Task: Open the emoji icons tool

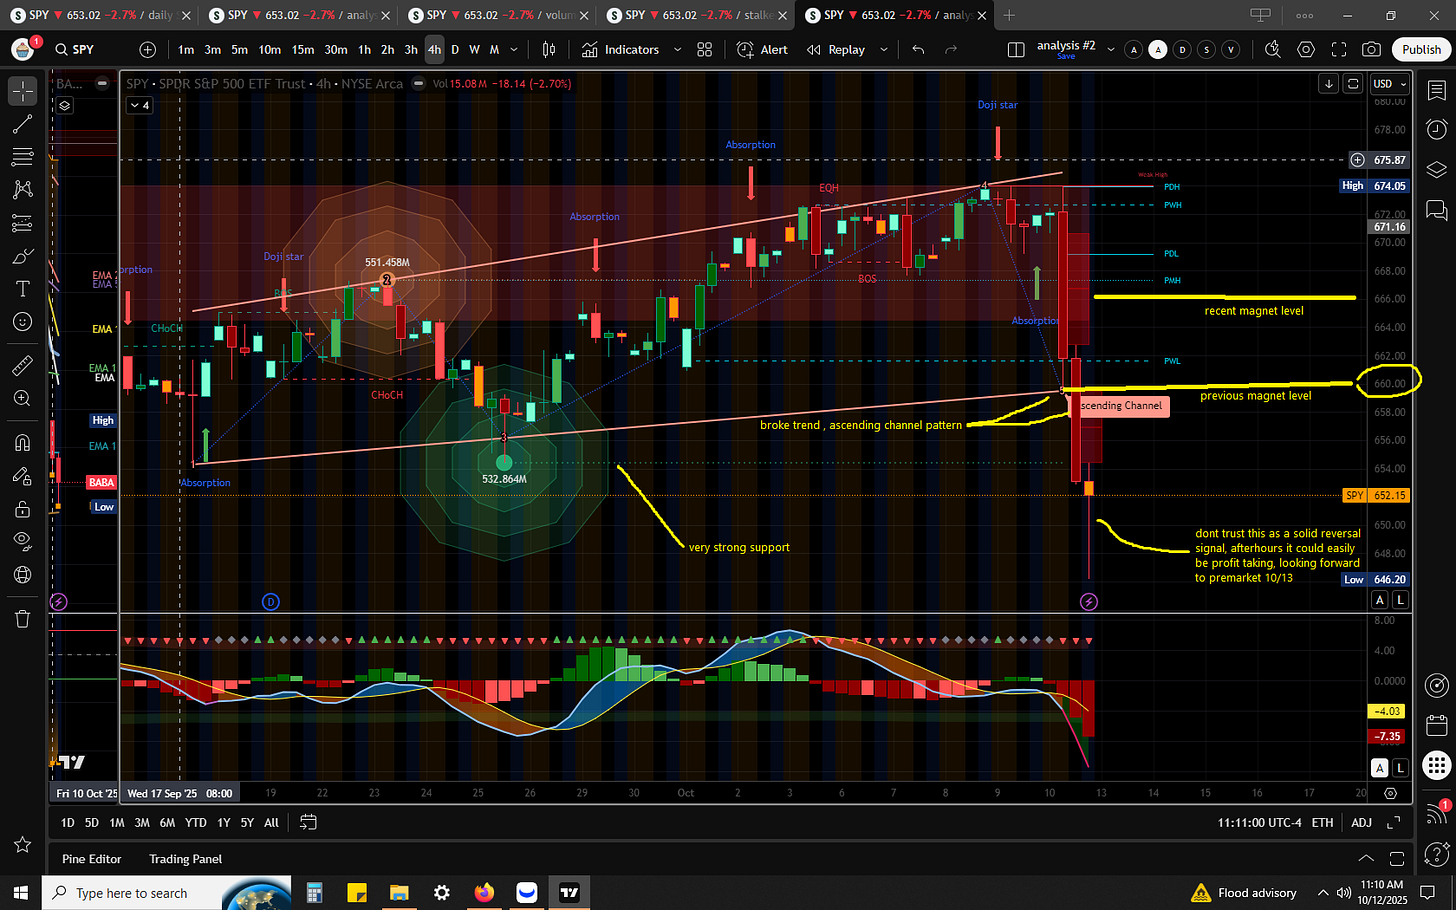Action: pos(23,322)
